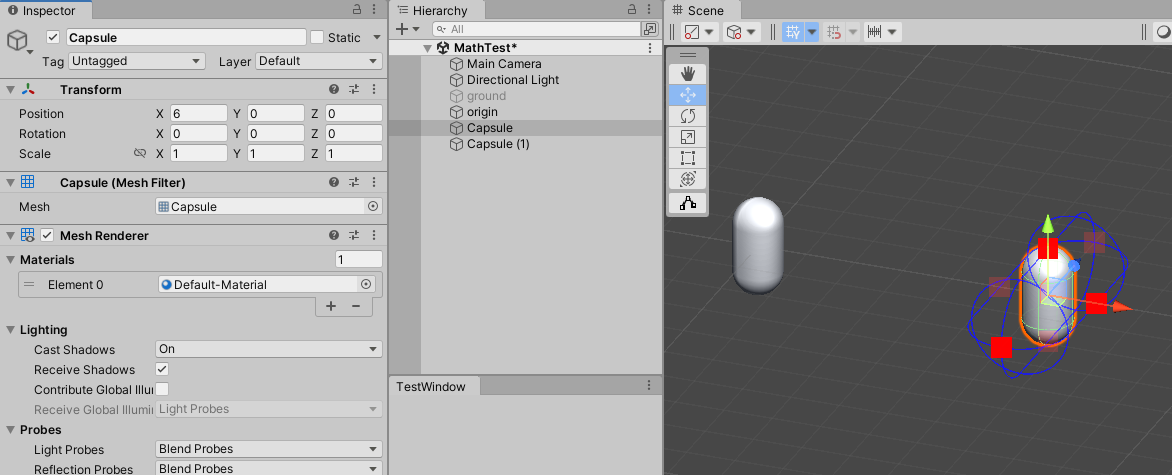Remove material element with minus button
Image resolution: width=1172 pixels, height=475 pixels.
coord(356,306)
